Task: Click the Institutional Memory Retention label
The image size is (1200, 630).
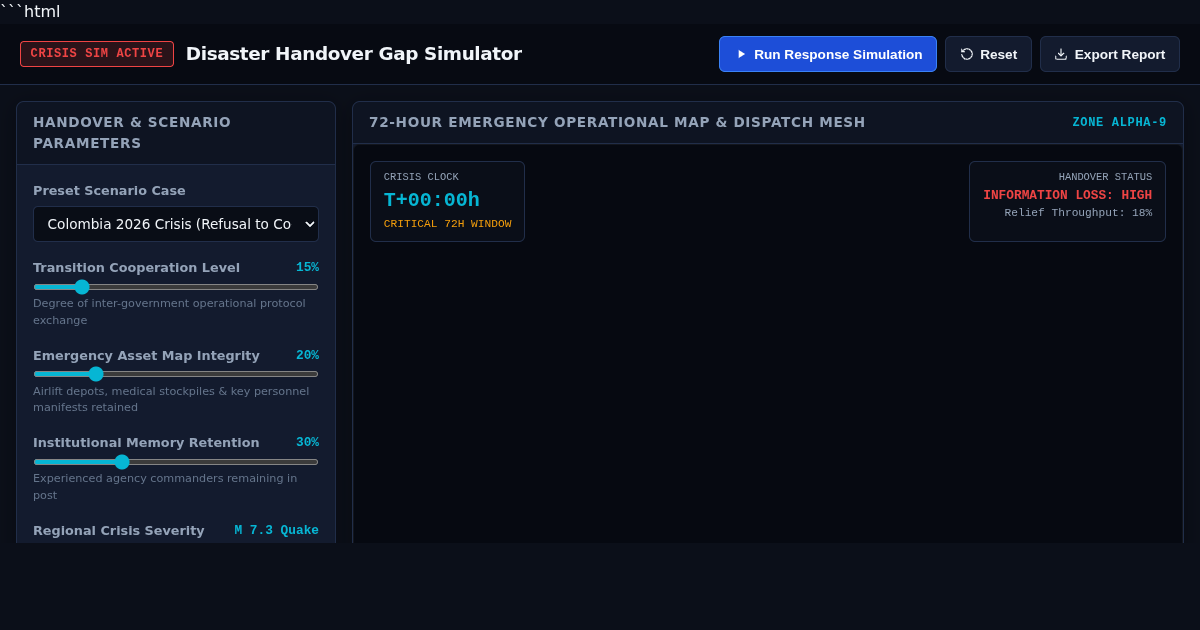Action: pos(146,443)
